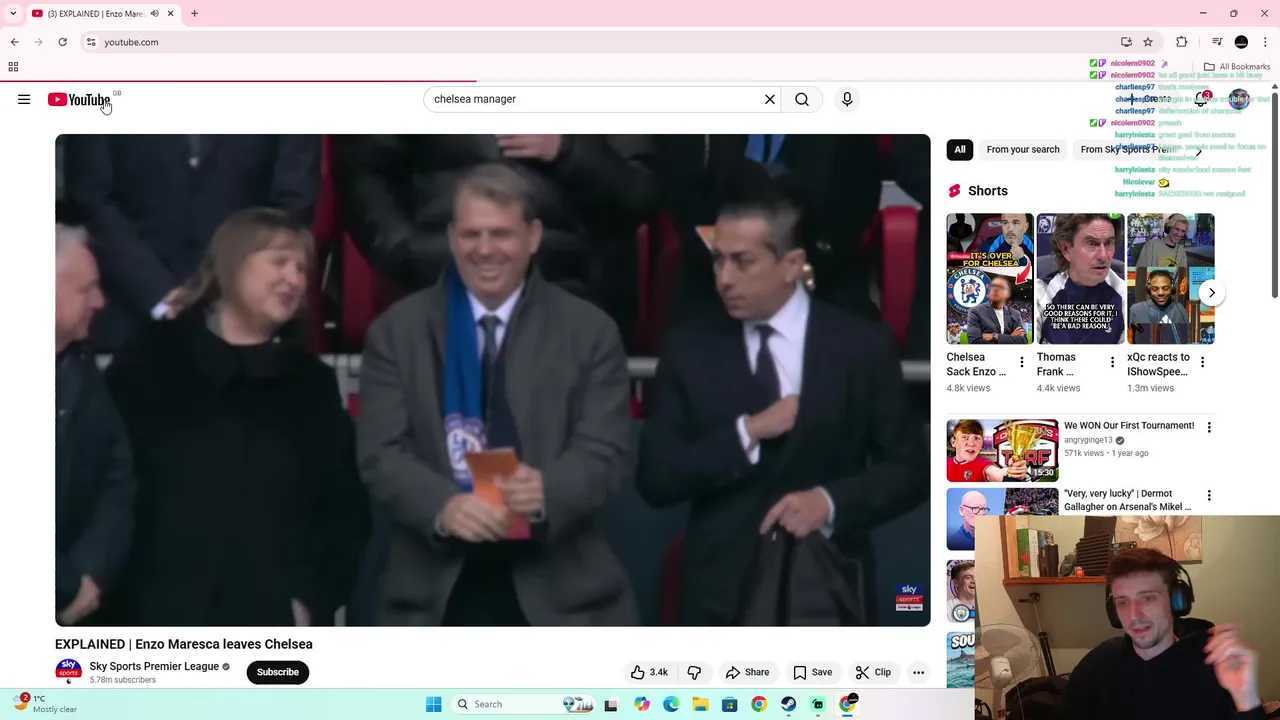1280x720 pixels.
Task: Bookmark this page with the star icon
Action: point(1148,42)
